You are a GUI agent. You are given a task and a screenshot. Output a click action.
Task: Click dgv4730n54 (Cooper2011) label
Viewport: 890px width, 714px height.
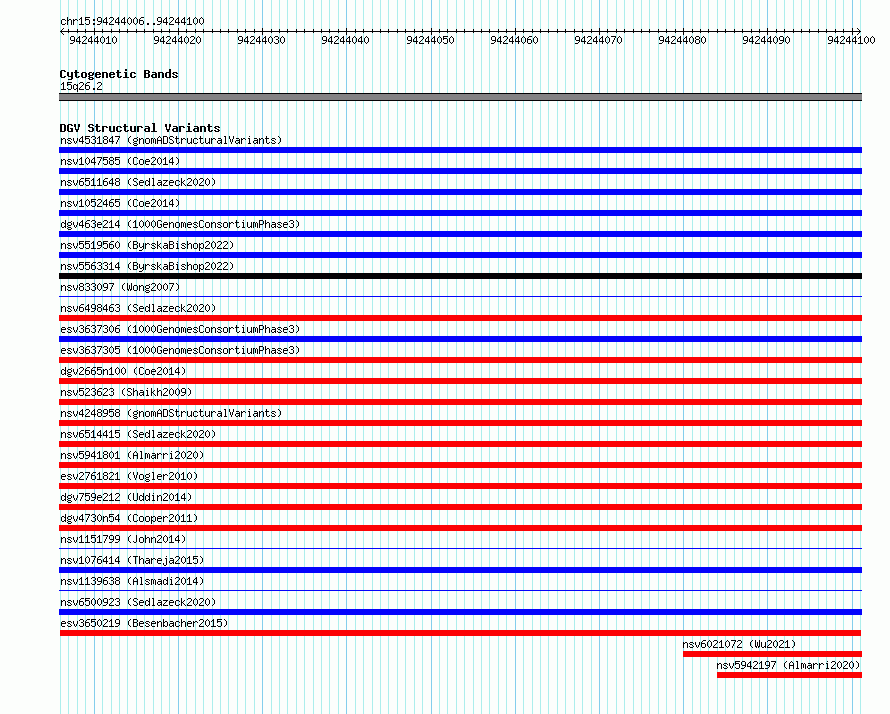click(x=129, y=518)
